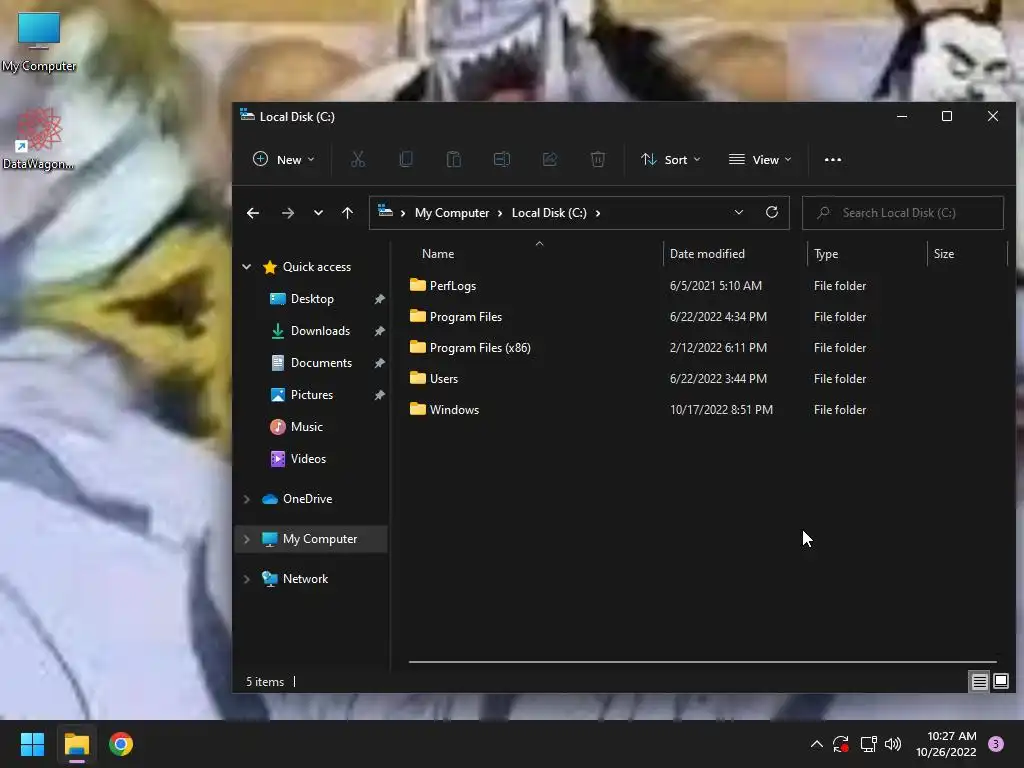Switch to details view layout icon
This screenshot has width=1024, height=768.
point(979,682)
